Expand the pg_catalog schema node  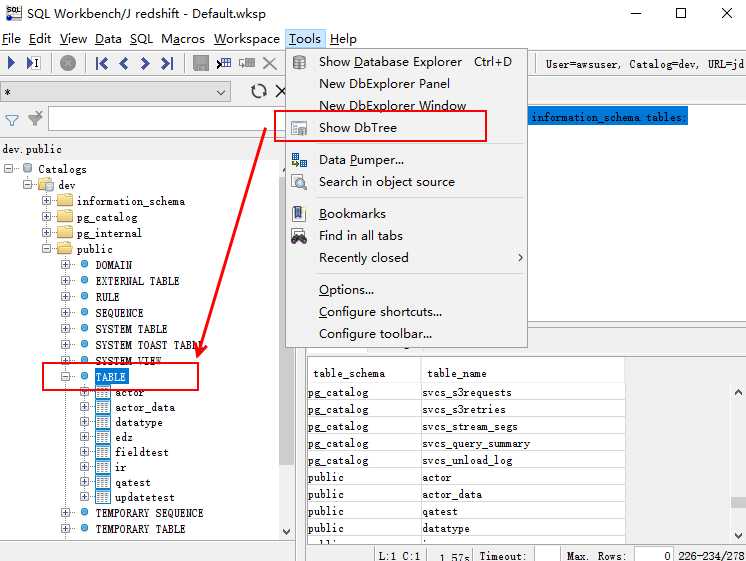pos(46,217)
